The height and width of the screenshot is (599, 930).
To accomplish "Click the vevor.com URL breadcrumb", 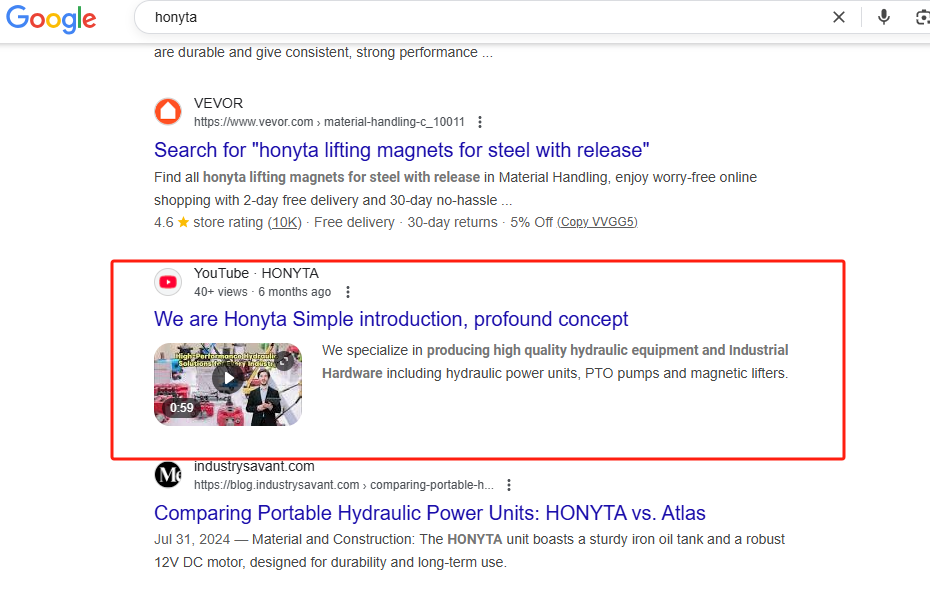I will click(329, 122).
